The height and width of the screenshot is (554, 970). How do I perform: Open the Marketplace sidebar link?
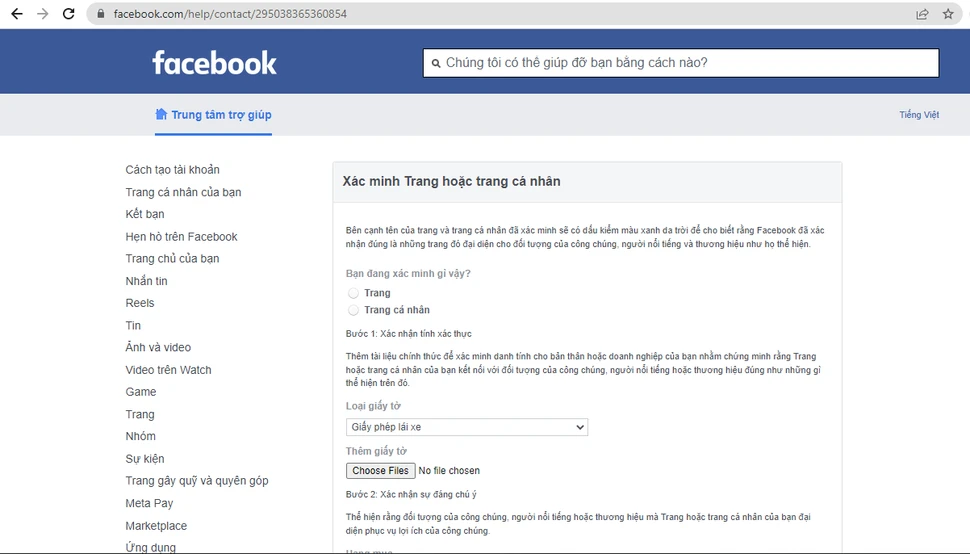click(156, 526)
